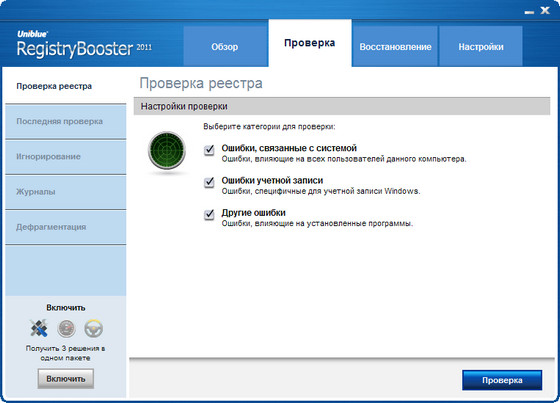The width and height of the screenshot is (560, 403).
Task: Disable "Другие ошибки" checkbox
Action: pos(209,214)
